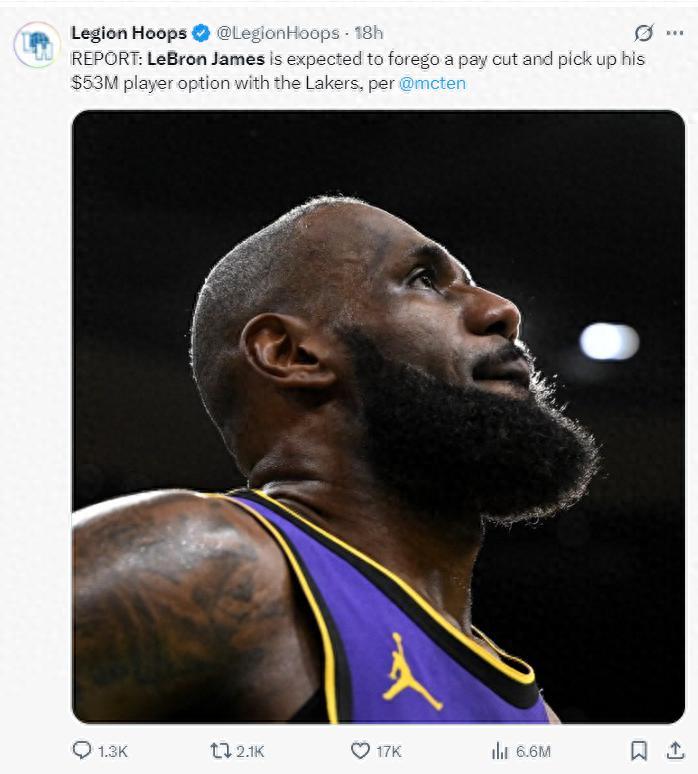698x774 pixels.
Task: Open the @mcten mention link
Action: point(432,83)
